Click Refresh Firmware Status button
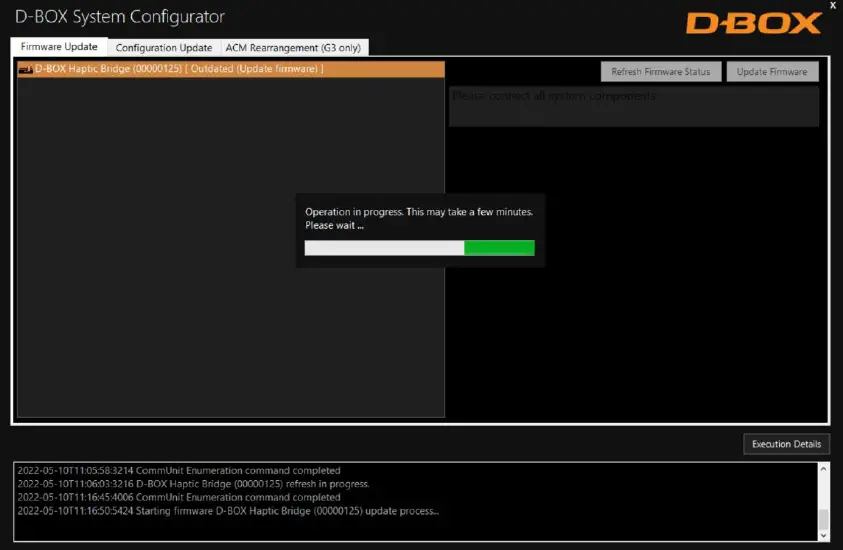Viewport: 843px width, 550px height. tap(661, 72)
